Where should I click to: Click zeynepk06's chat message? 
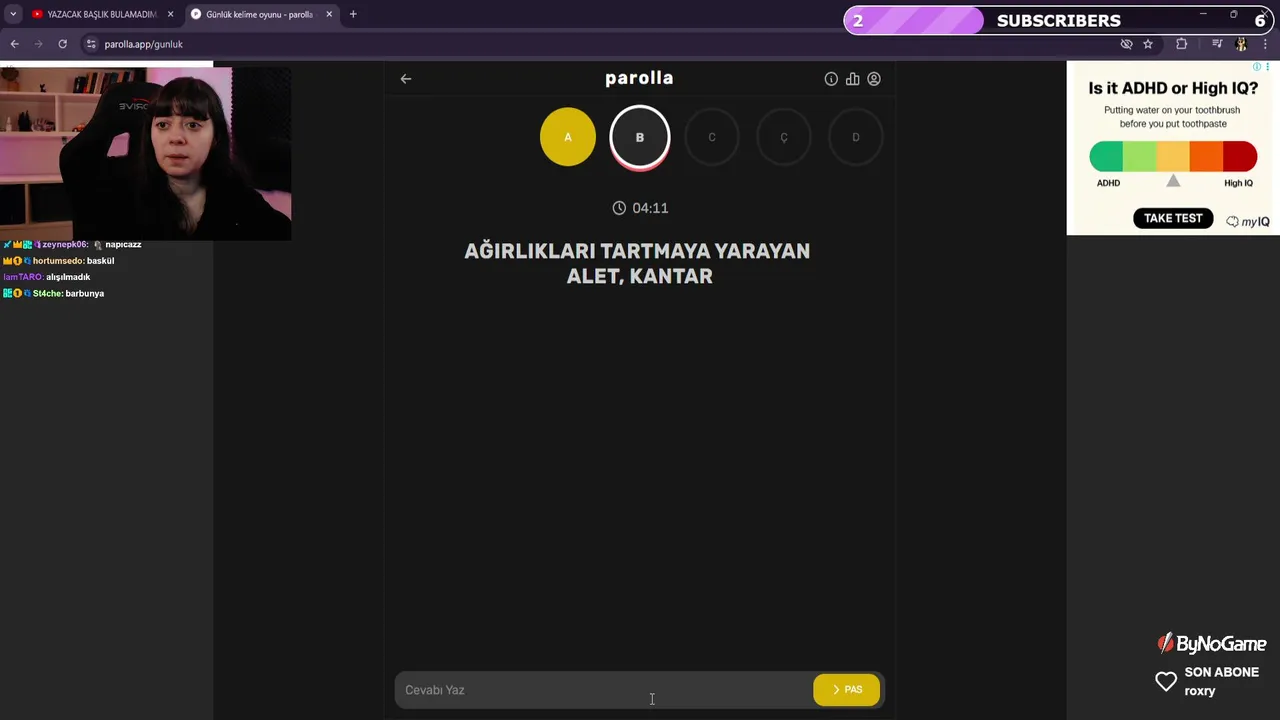(72, 245)
